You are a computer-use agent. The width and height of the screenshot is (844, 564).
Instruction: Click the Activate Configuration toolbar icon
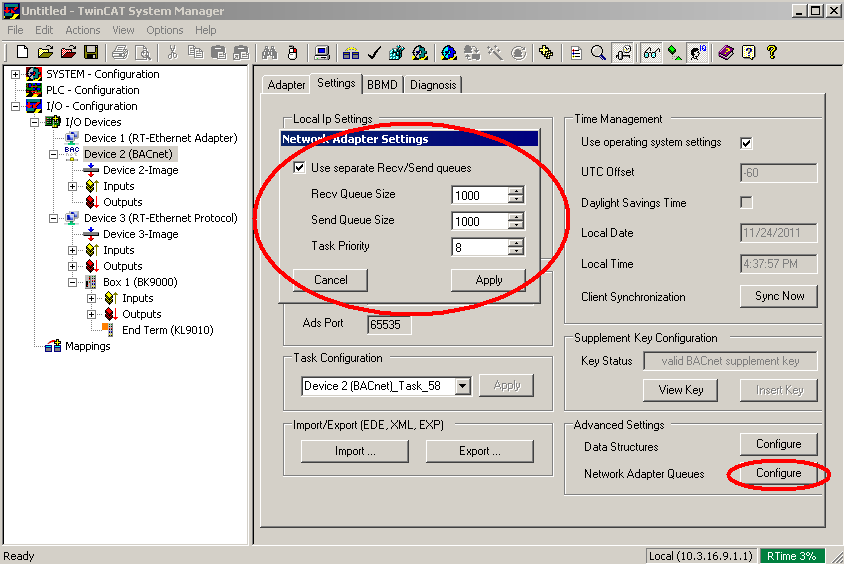(x=397, y=52)
